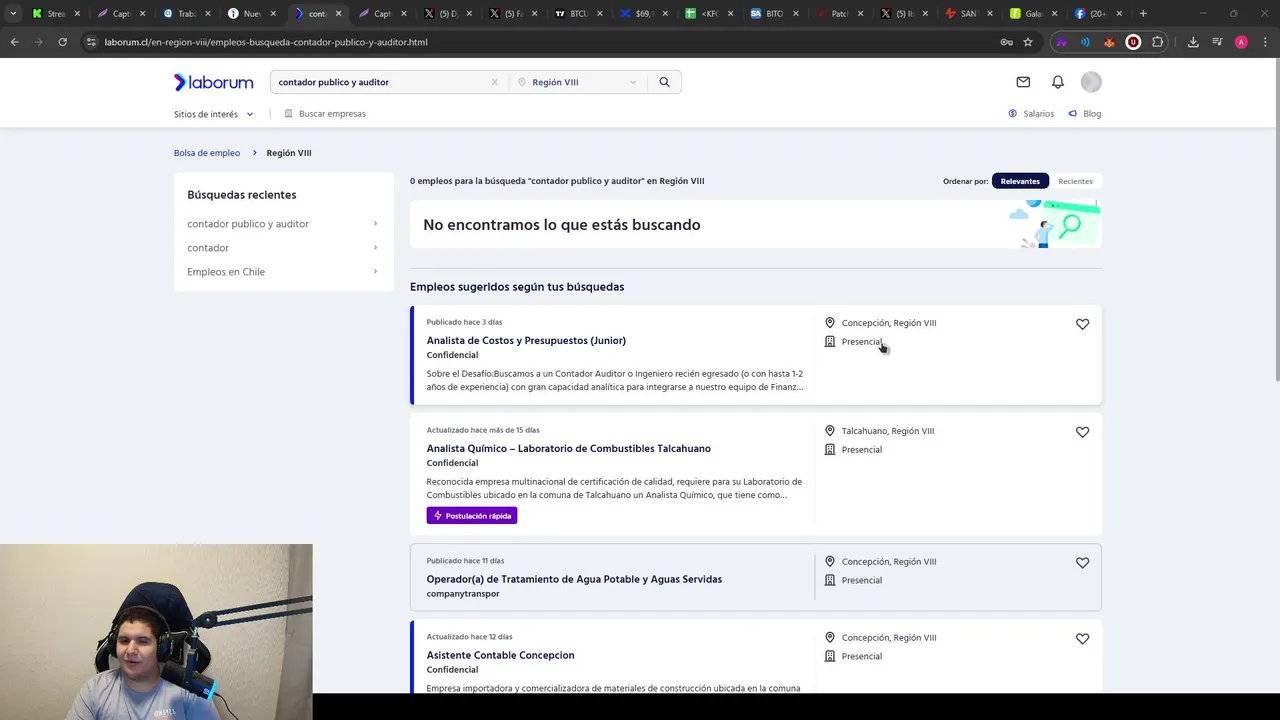Open the user profile avatar
This screenshot has width=1280, height=720.
(x=1091, y=82)
